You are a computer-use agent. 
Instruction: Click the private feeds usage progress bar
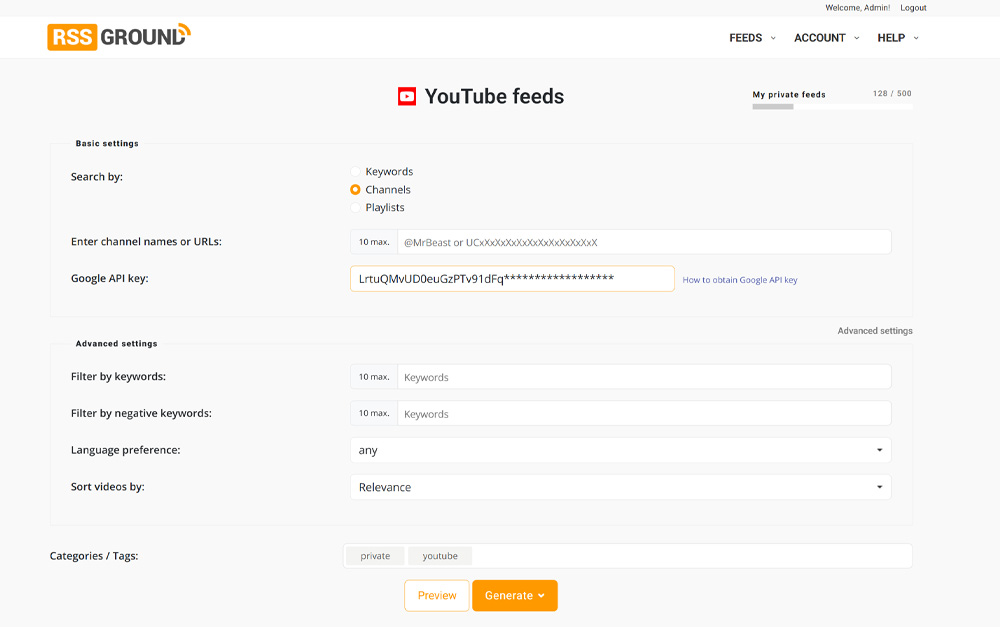pos(832,106)
